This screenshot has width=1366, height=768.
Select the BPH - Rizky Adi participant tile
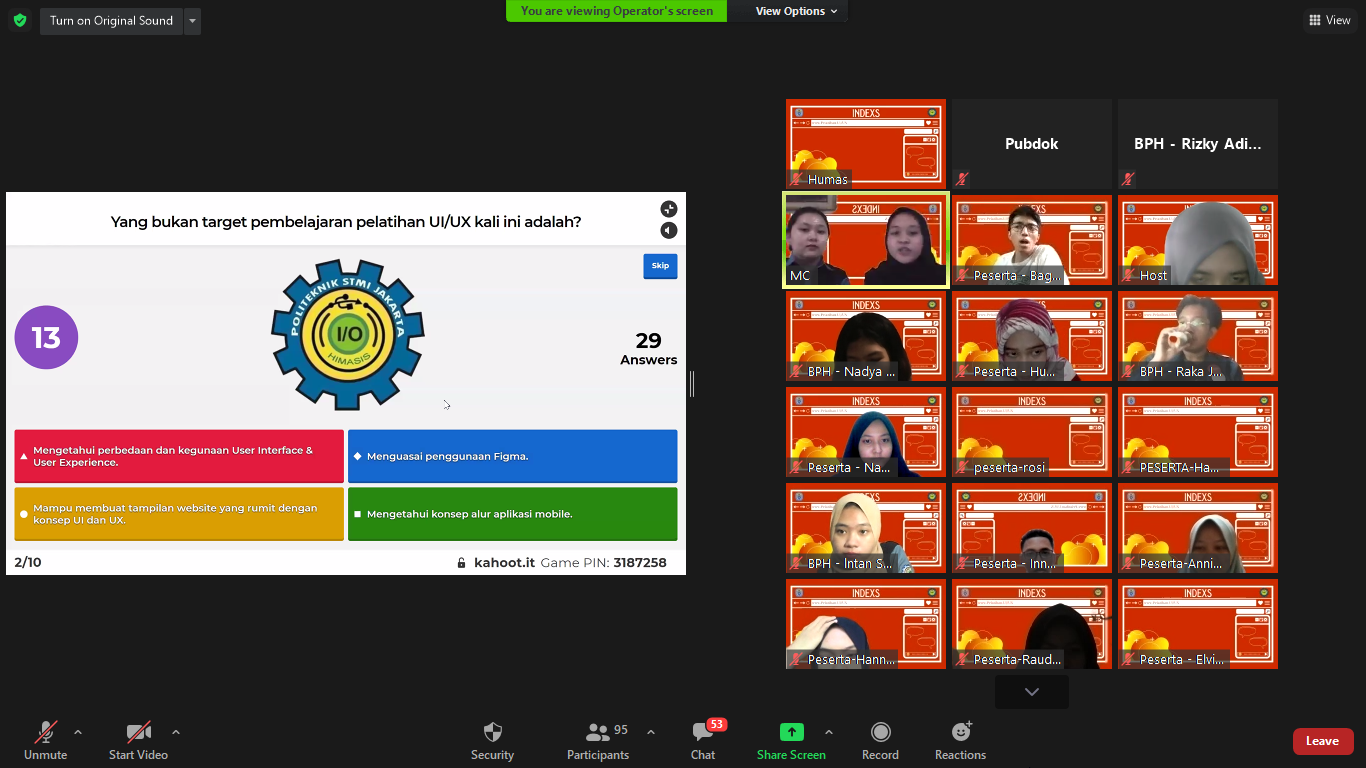coord(1198,144)
